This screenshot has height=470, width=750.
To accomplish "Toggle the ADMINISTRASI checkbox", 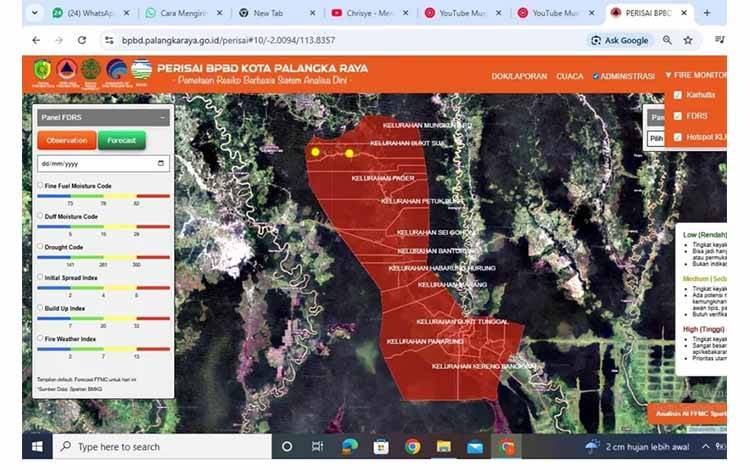I will coord(596,77).
